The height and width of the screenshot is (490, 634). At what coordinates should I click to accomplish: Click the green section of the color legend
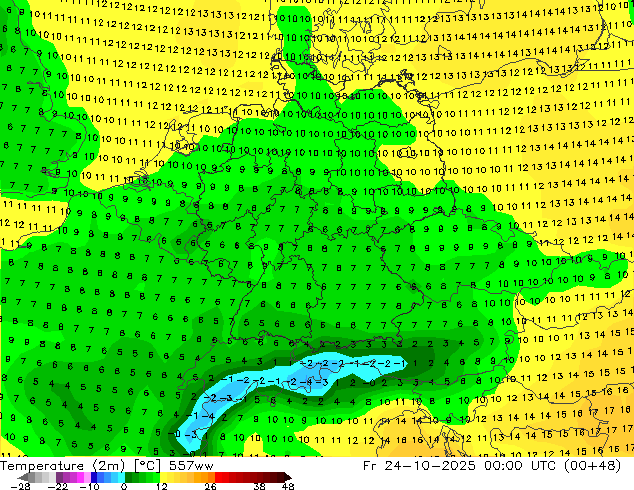(x=142, y=477)
